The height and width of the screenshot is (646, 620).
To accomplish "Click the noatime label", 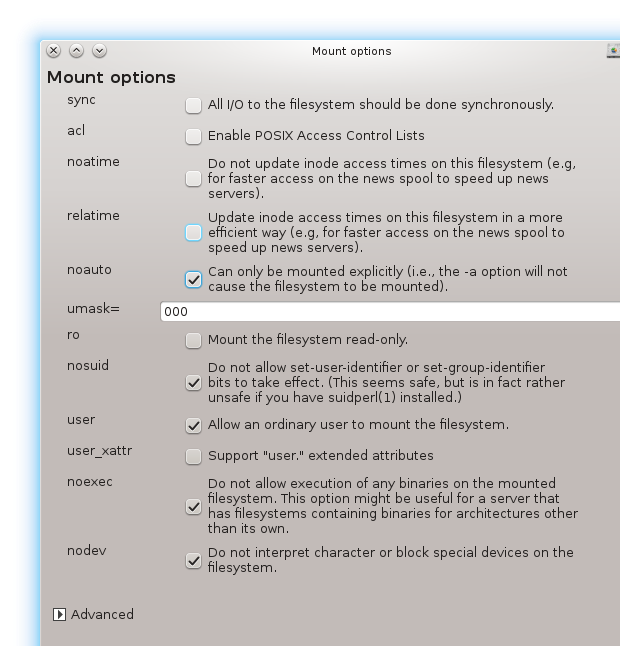I will [93, 162].
